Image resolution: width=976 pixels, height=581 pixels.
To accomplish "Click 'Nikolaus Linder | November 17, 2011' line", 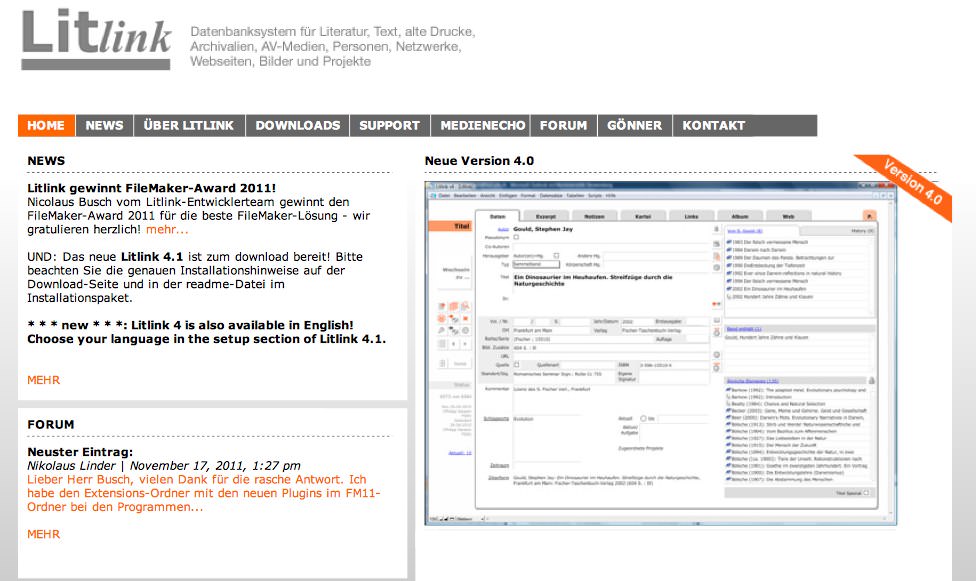I will 164,466.
